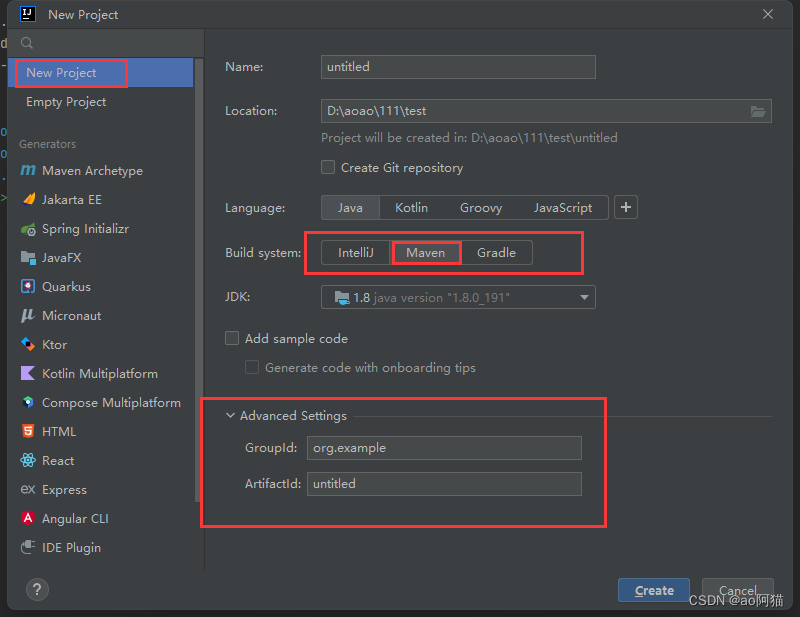This screenshot has height=617, width=800.
Task: Click the plus button to add a language
Action: click(626, 207)
